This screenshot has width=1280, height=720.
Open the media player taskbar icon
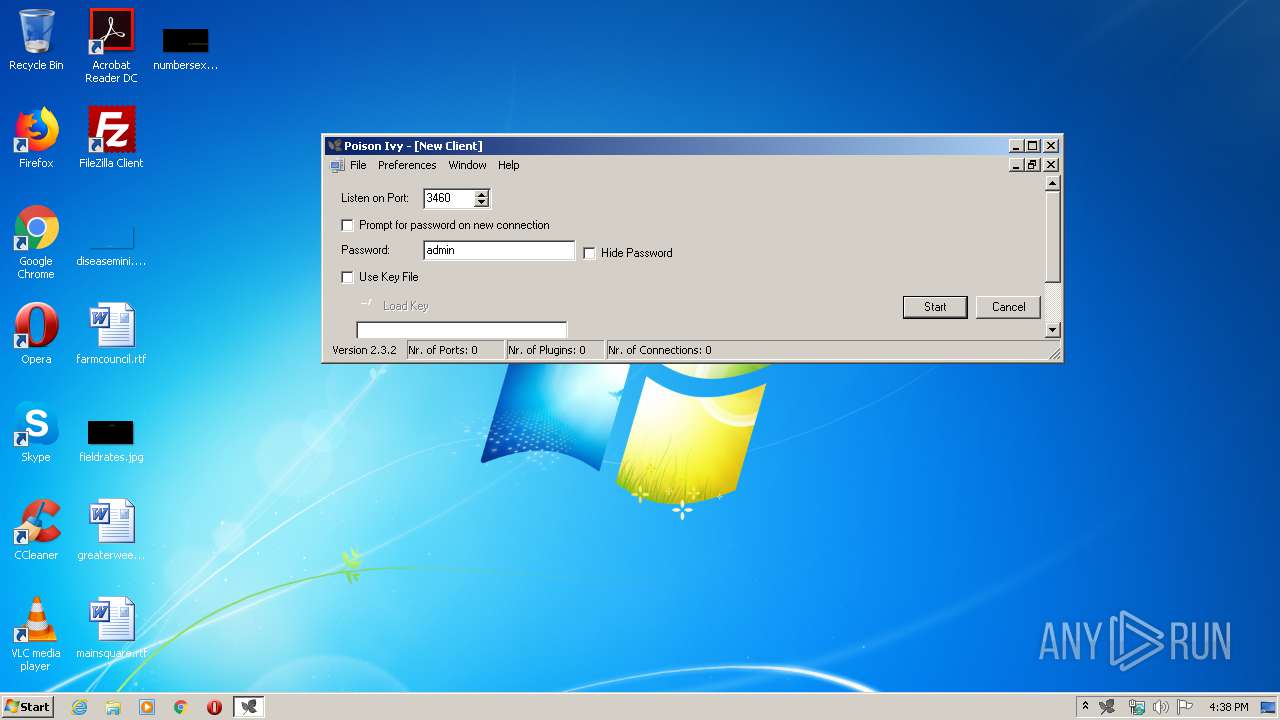tap(147, 707)
